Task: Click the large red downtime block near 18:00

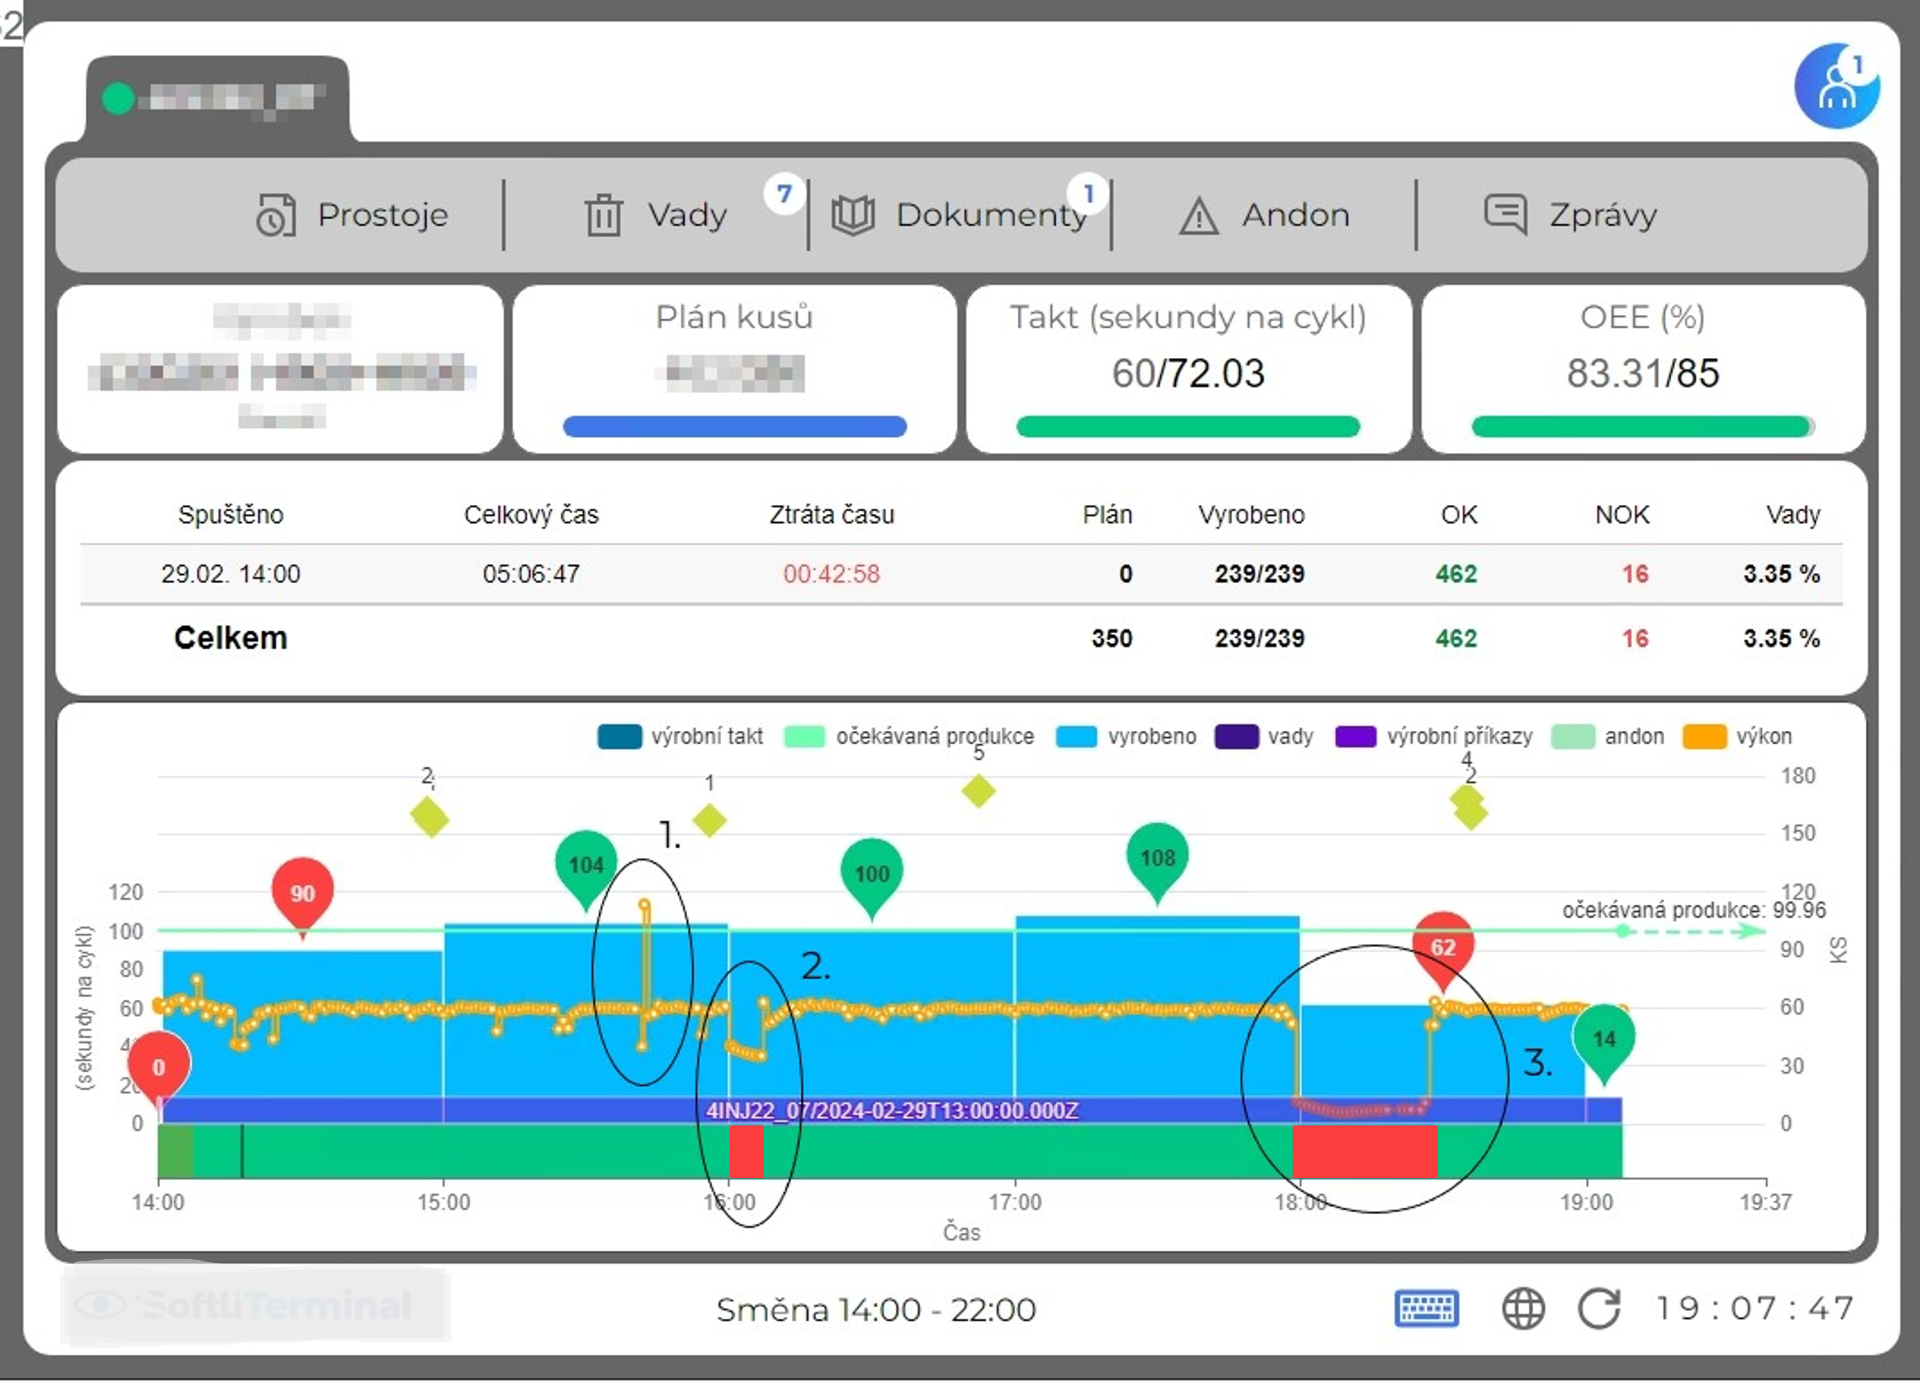Action: click(x=1364, y=1152)
